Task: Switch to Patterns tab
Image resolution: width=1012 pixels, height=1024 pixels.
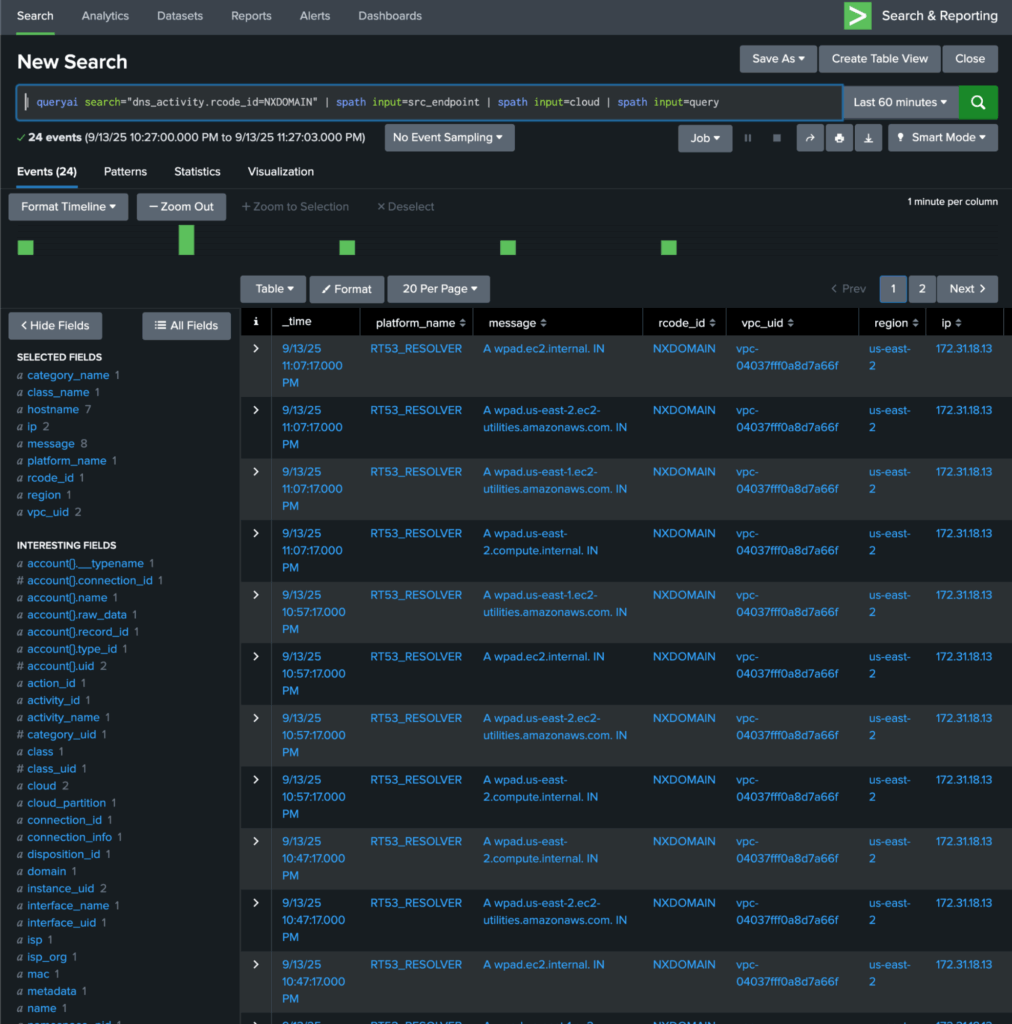Action: [125, 172]
